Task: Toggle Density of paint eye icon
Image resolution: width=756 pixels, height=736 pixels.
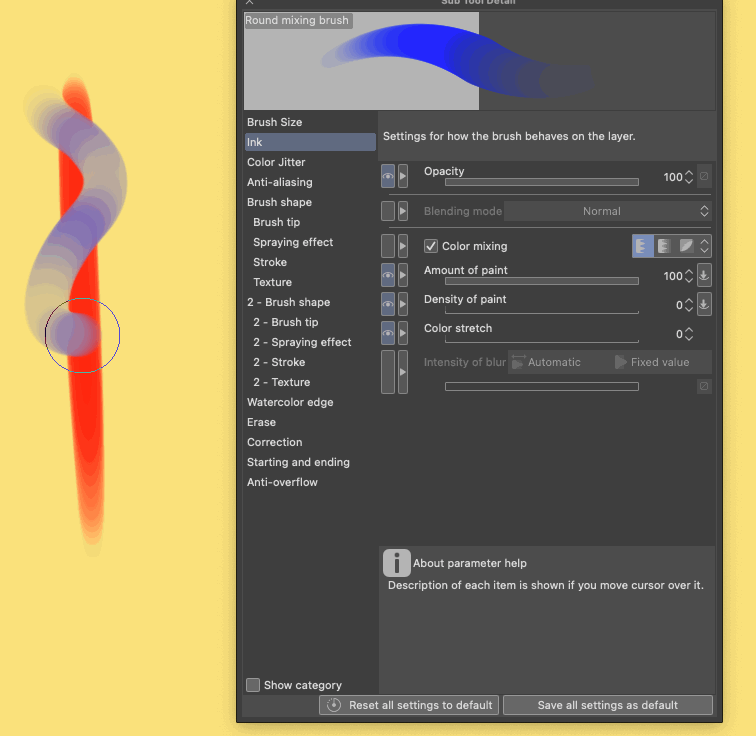Action: pos(388,304)
